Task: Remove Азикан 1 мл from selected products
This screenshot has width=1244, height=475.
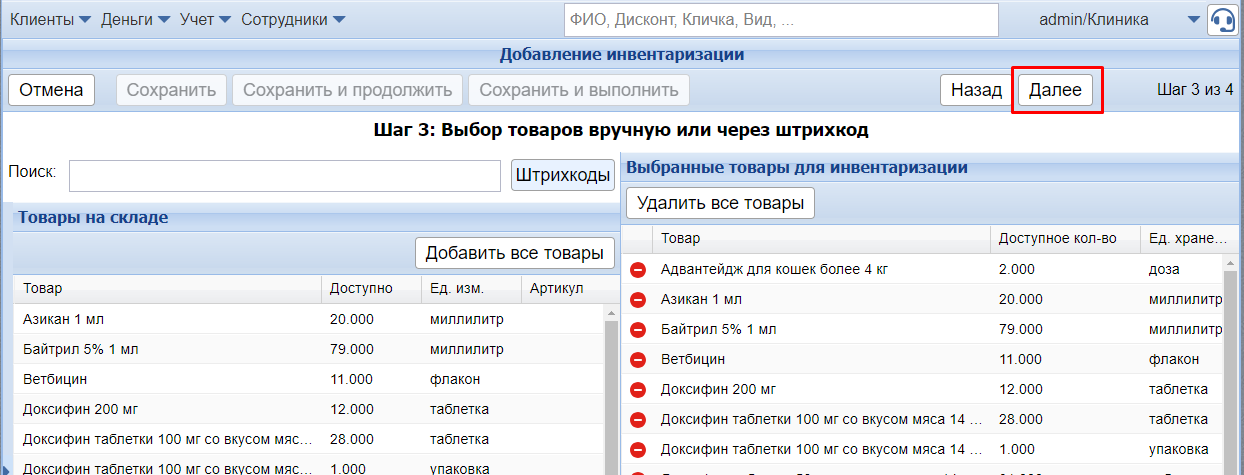Action: 638,300
